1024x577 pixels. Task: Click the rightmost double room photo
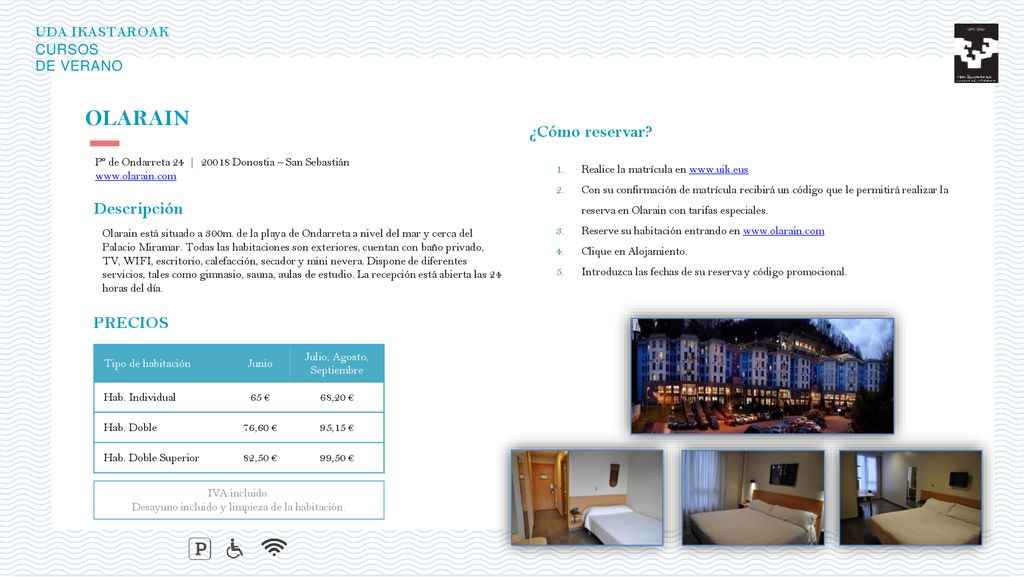[910, 497]
